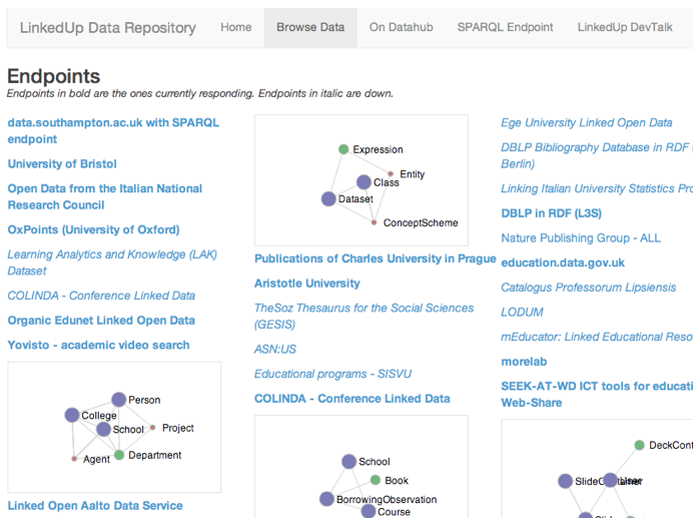The image size is (700, 521).
Task: Open Publications of Charles University in Prague
Action: pos(375,259)
